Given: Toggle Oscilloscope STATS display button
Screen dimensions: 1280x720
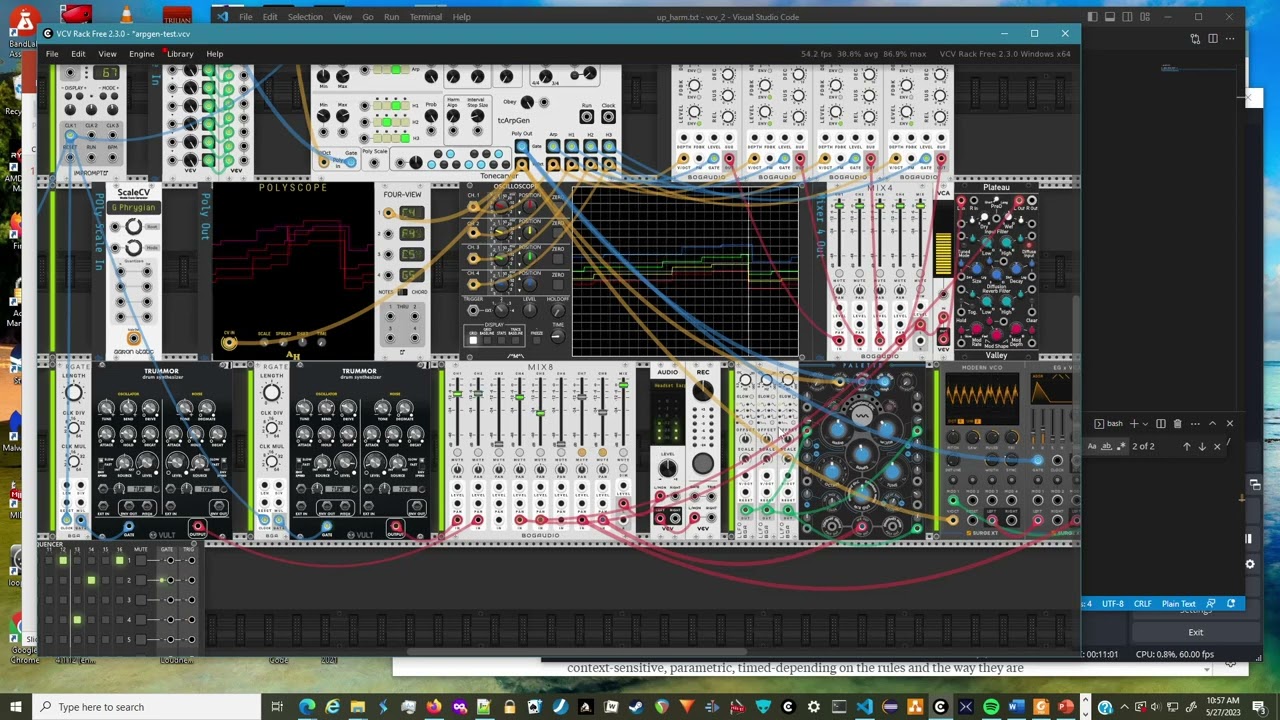Looking at the screenshot, I should click(501, 340).
